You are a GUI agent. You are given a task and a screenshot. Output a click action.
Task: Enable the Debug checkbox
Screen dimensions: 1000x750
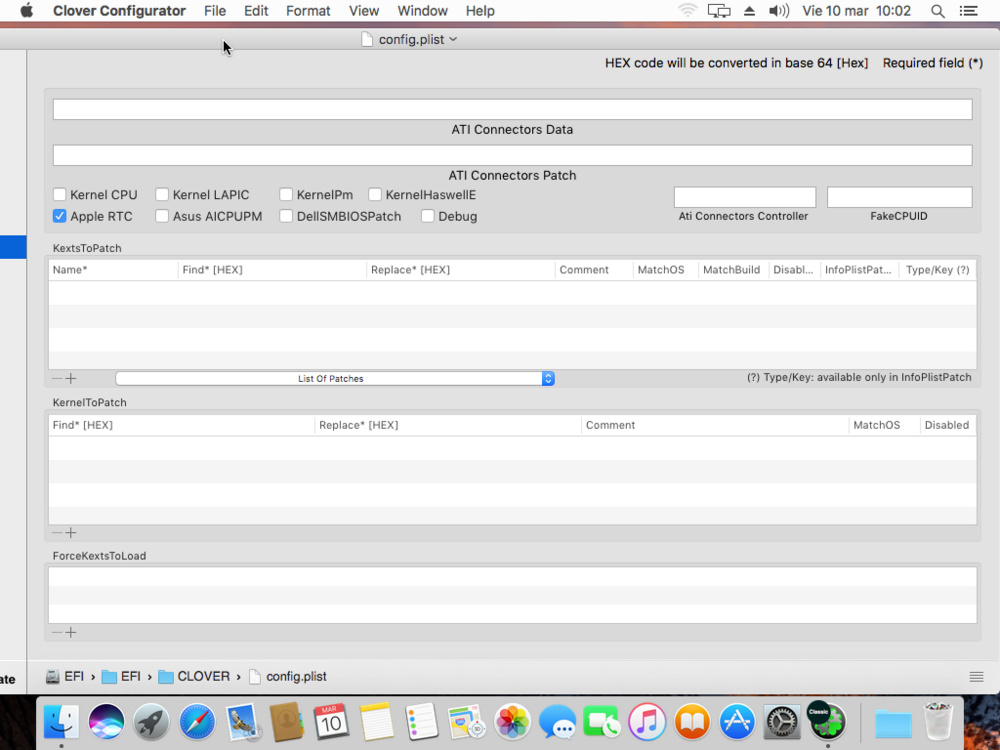[x=427, y=216]
